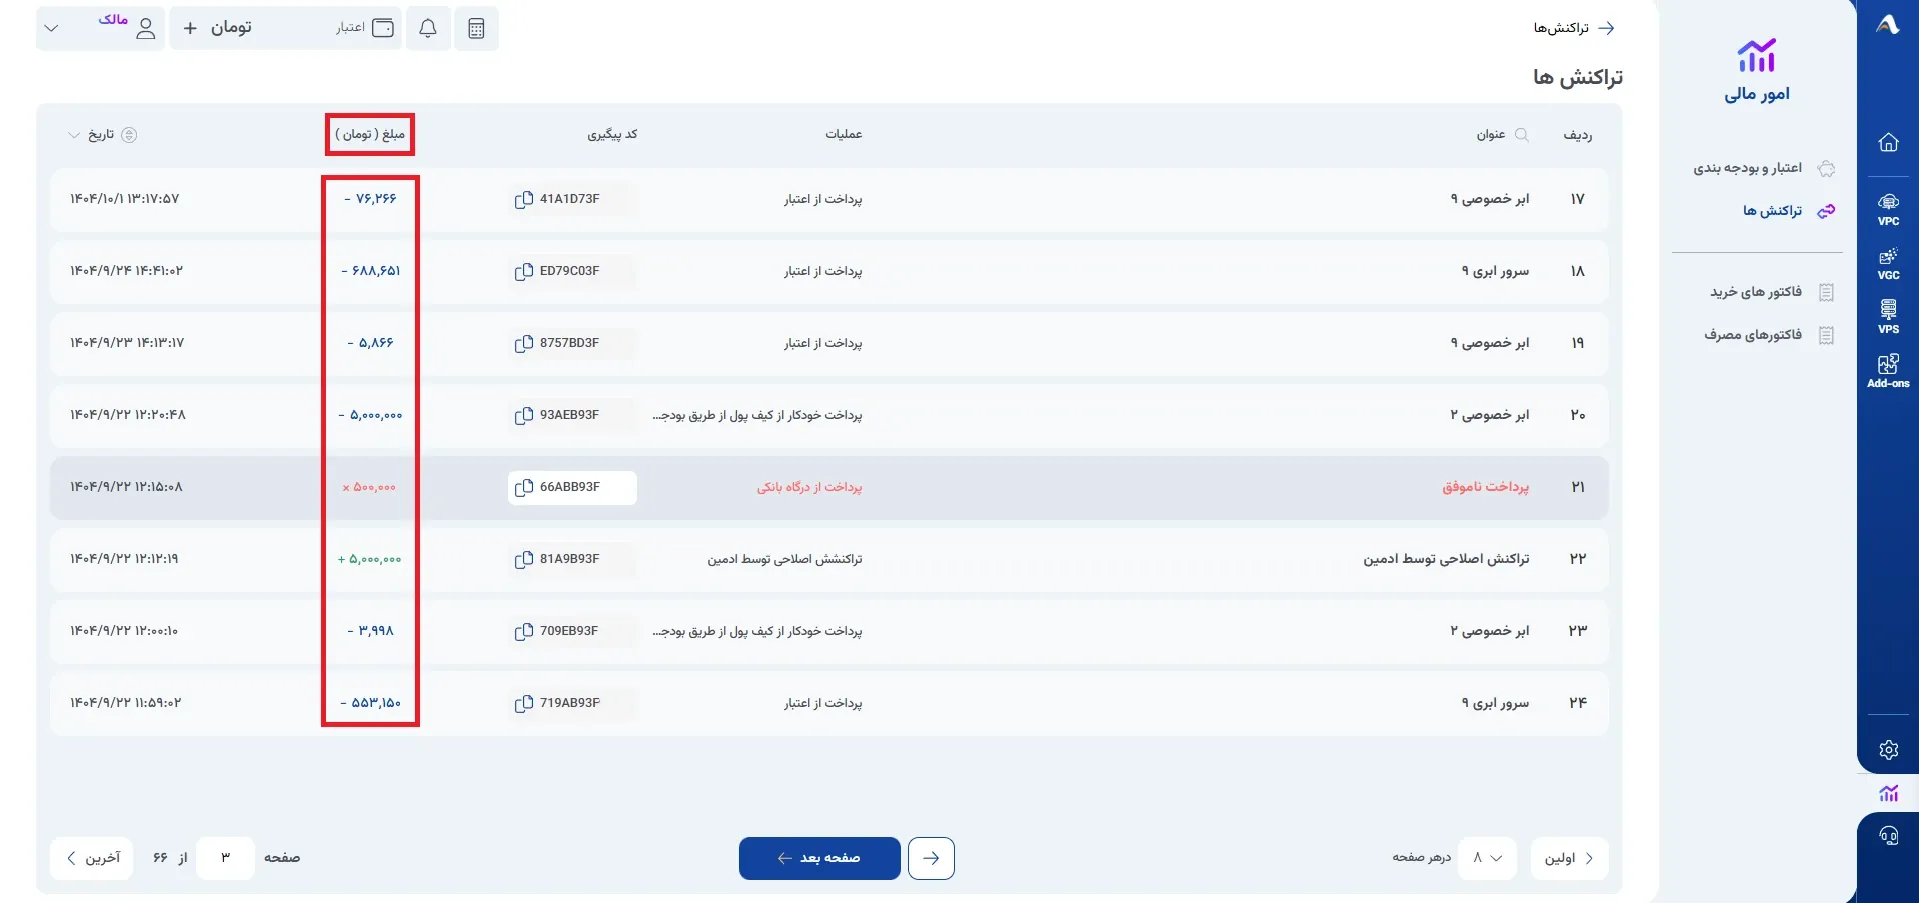Click the اعتبار wallet credit icon
The image size is (1919, 903).
pyautogui.click(x=383, y=28)
